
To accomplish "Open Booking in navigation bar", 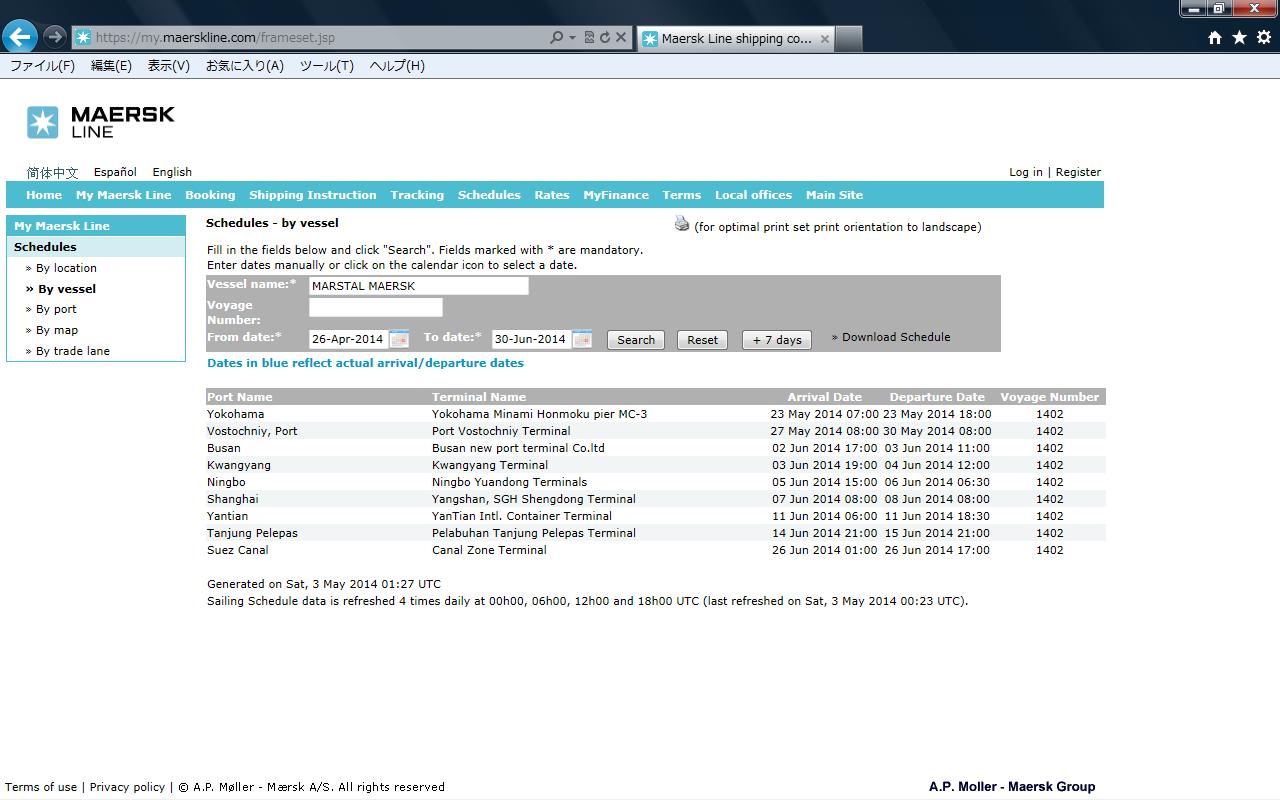I will 210,195.
